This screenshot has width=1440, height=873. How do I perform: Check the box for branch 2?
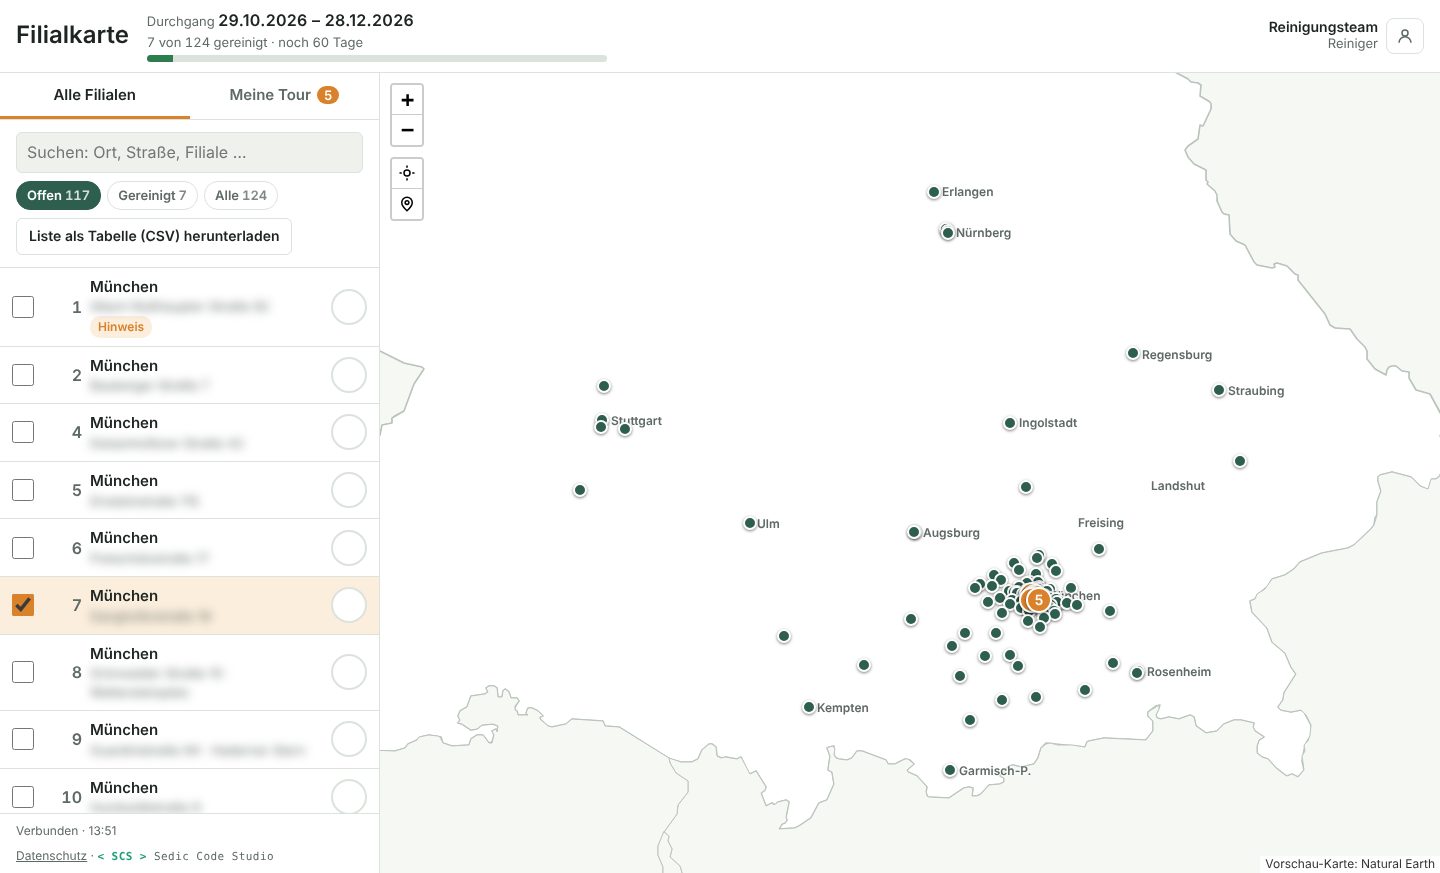[23, 375]
